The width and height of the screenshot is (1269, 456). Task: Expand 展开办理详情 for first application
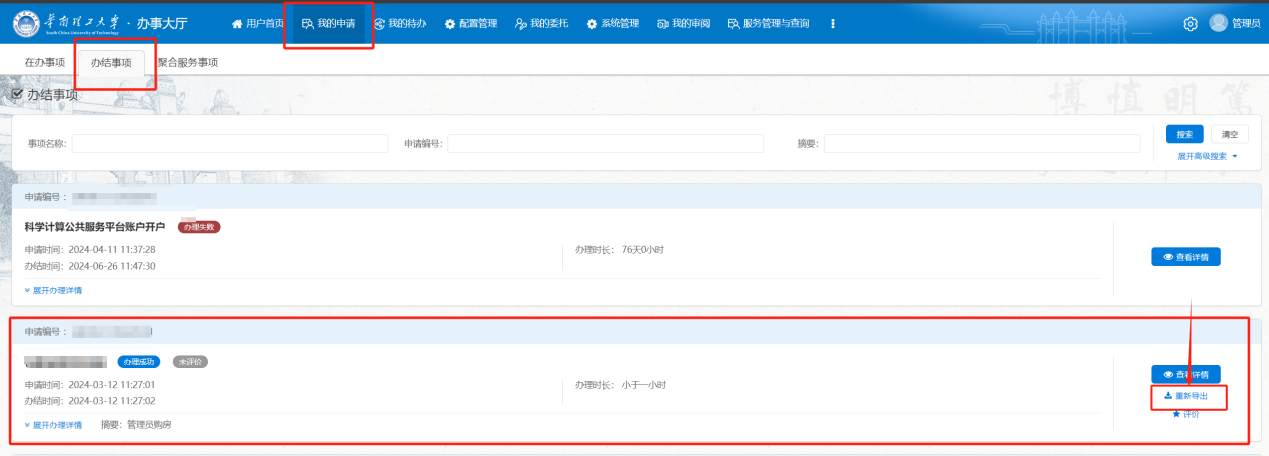click(54, 290)
